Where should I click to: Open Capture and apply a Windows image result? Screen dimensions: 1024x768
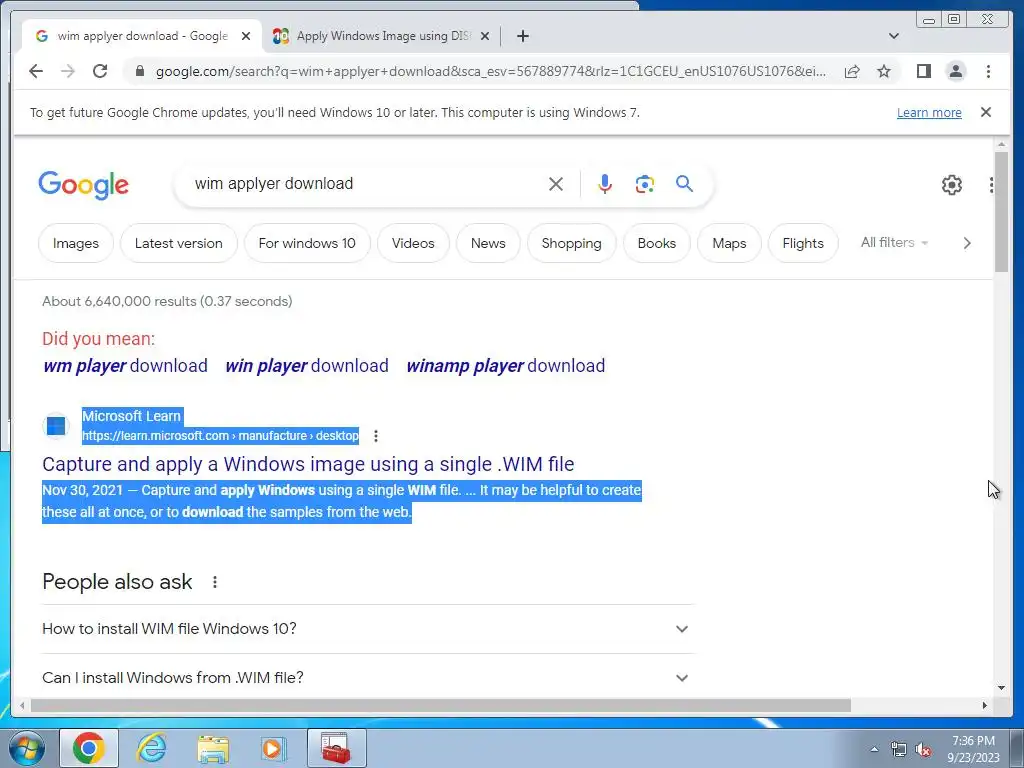[308, 464]
